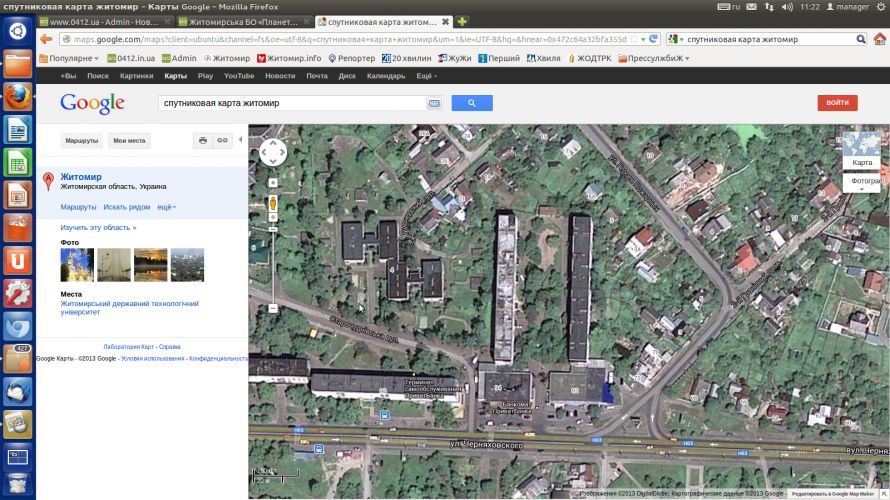The height and width of the screenshot is (500, 890).
Task: Open YouTube in Google bar
Action: [239, 75]
